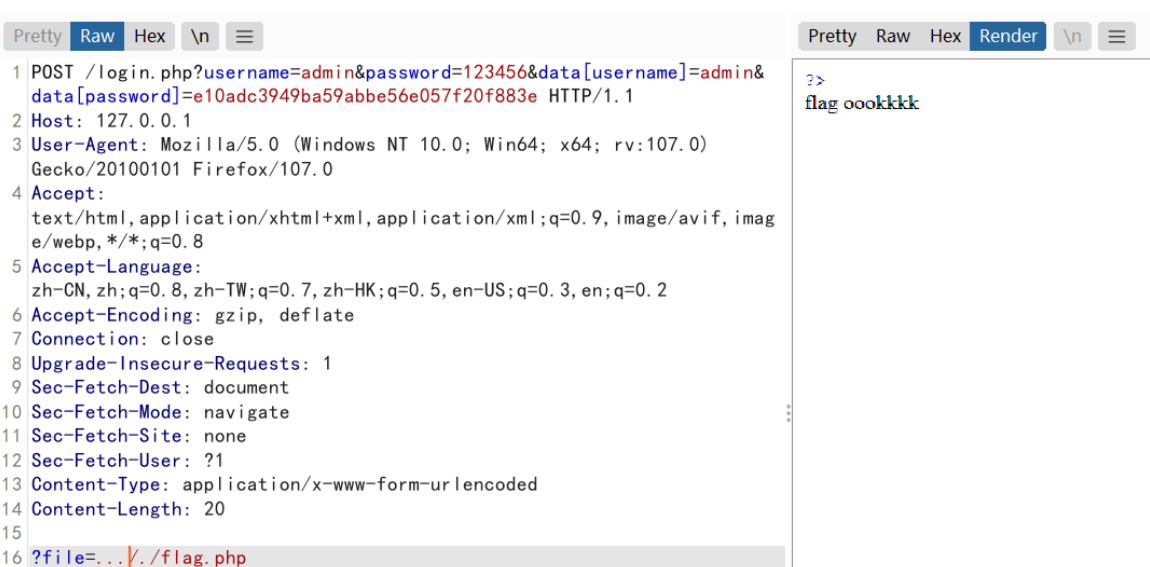Click the Gecko/20100101 Firefox/107.0 text

(182, 169)
